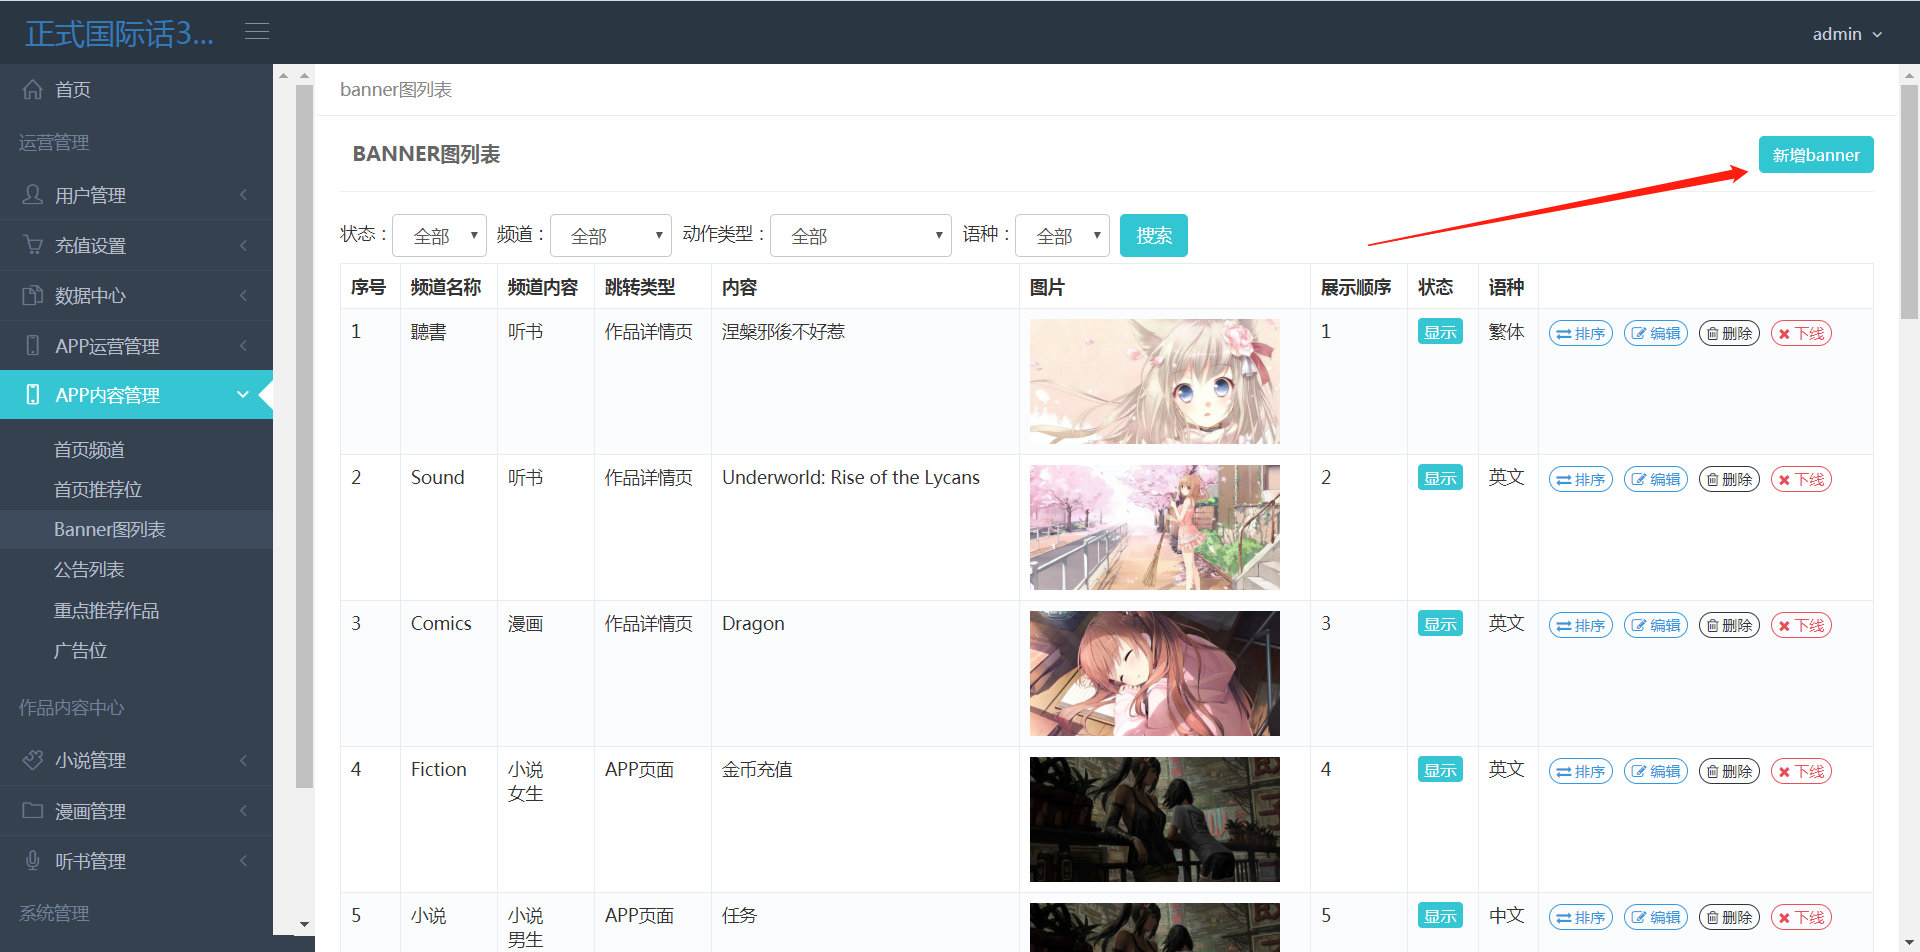Click 编辑 for the 任务 row
Image resolution: width=1920 pixels, height=952 pixels.
(x=1656, y=917)
